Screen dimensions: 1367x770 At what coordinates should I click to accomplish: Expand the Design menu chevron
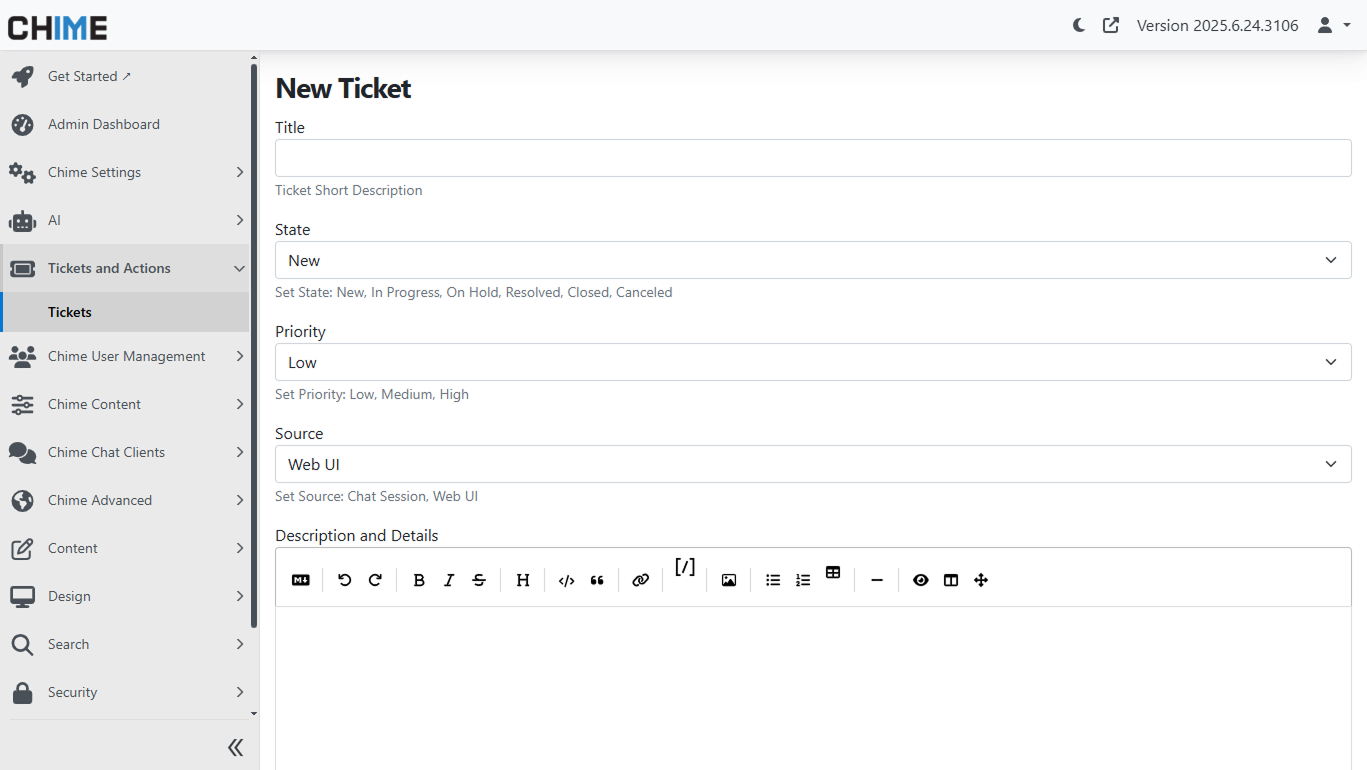(x=240, y=596)
